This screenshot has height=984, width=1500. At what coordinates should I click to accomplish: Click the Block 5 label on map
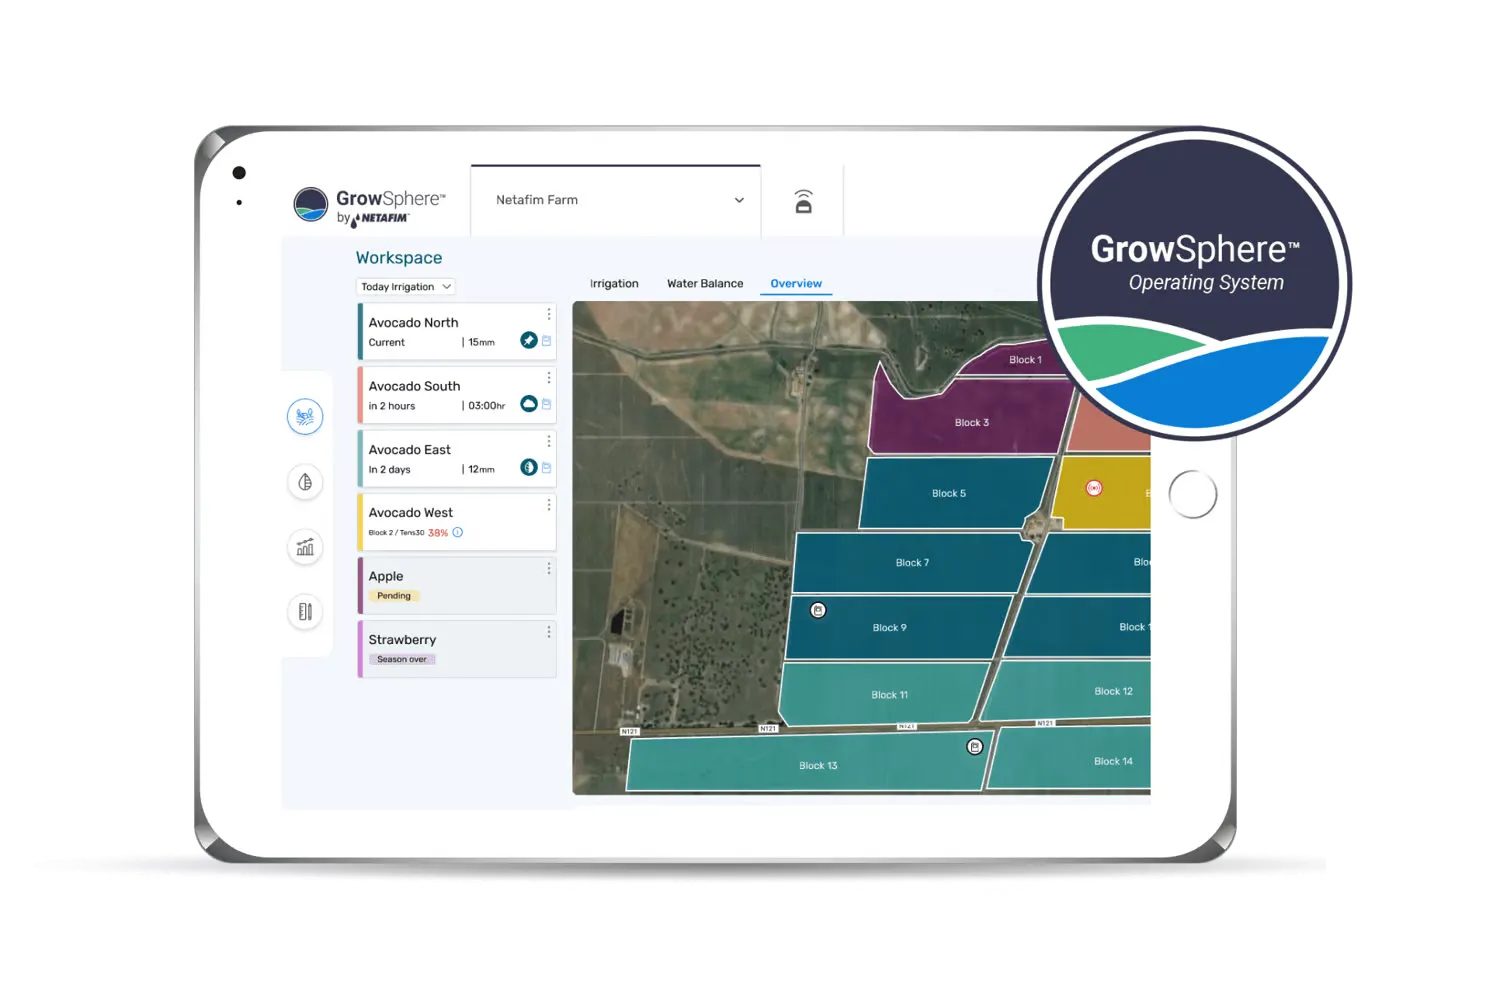click(949, 494)
